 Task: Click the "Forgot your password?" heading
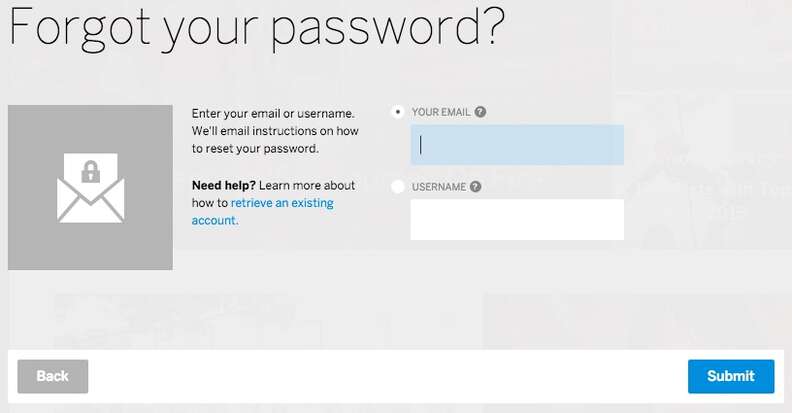pos(256,31)
